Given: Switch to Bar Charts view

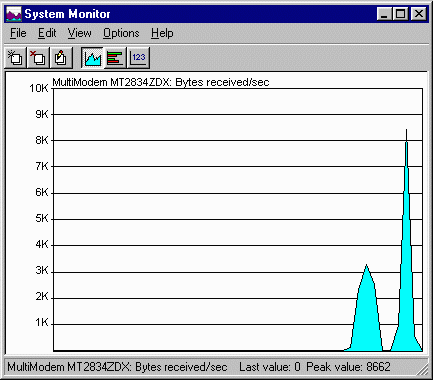Looking at the screenshot, I should tap(115, 58).
